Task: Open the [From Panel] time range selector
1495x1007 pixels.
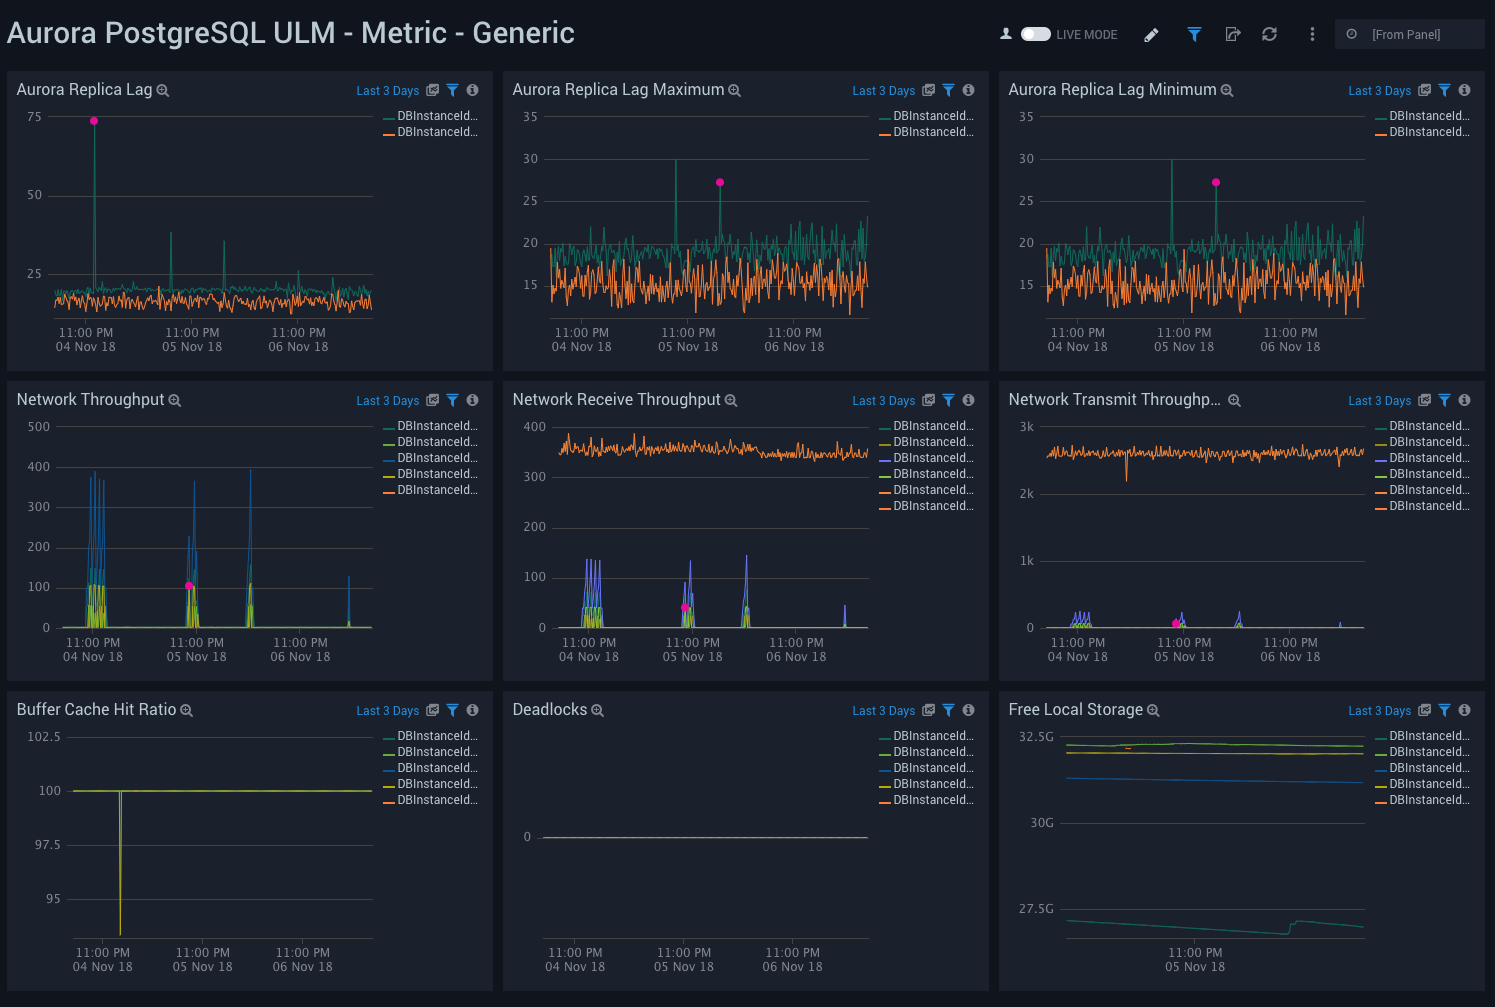Action: [1410, 33]
